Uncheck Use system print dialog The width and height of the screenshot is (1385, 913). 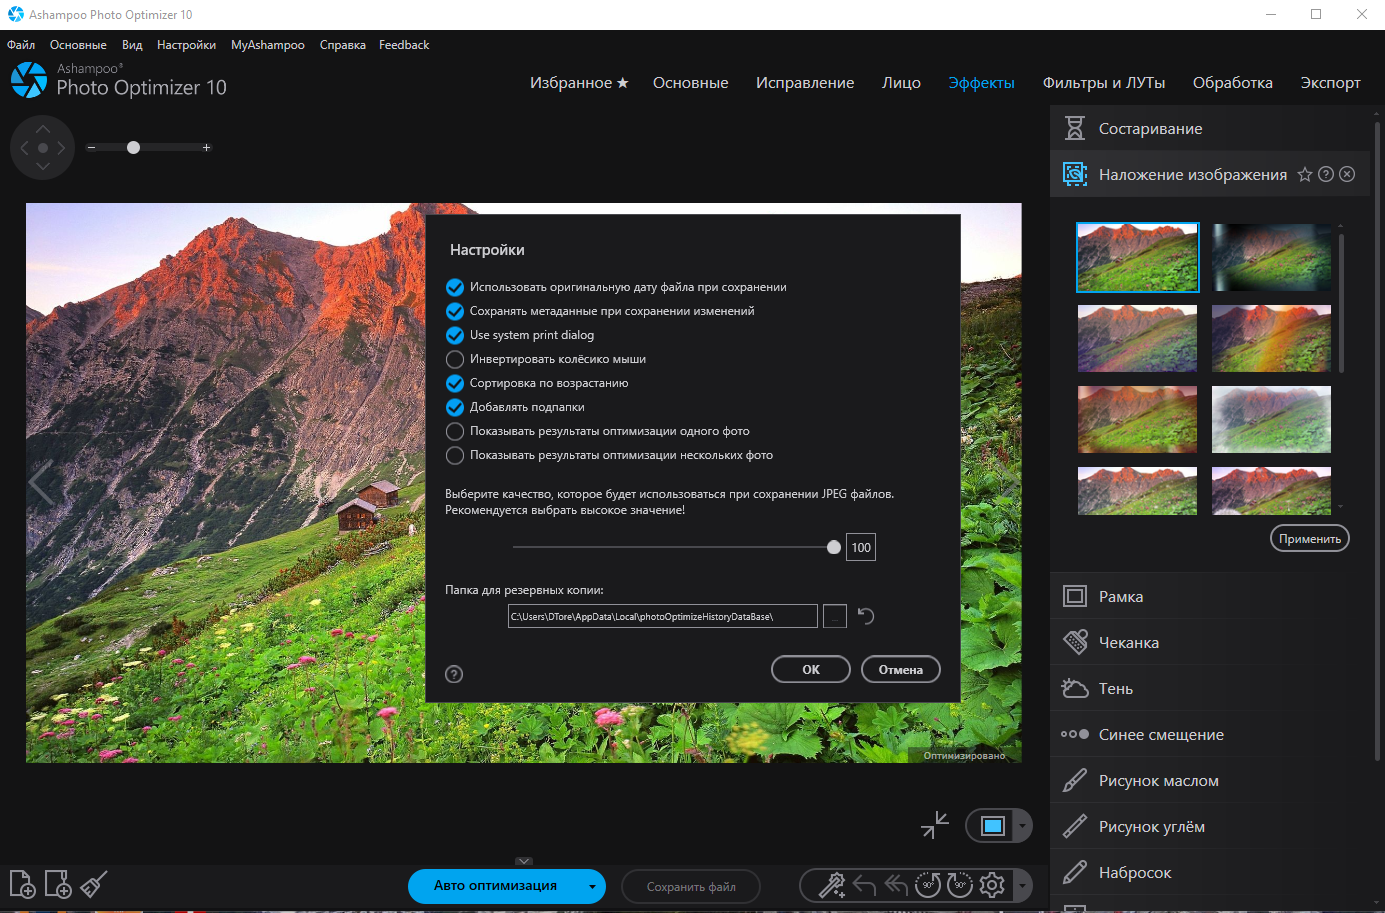pos(455,335)
